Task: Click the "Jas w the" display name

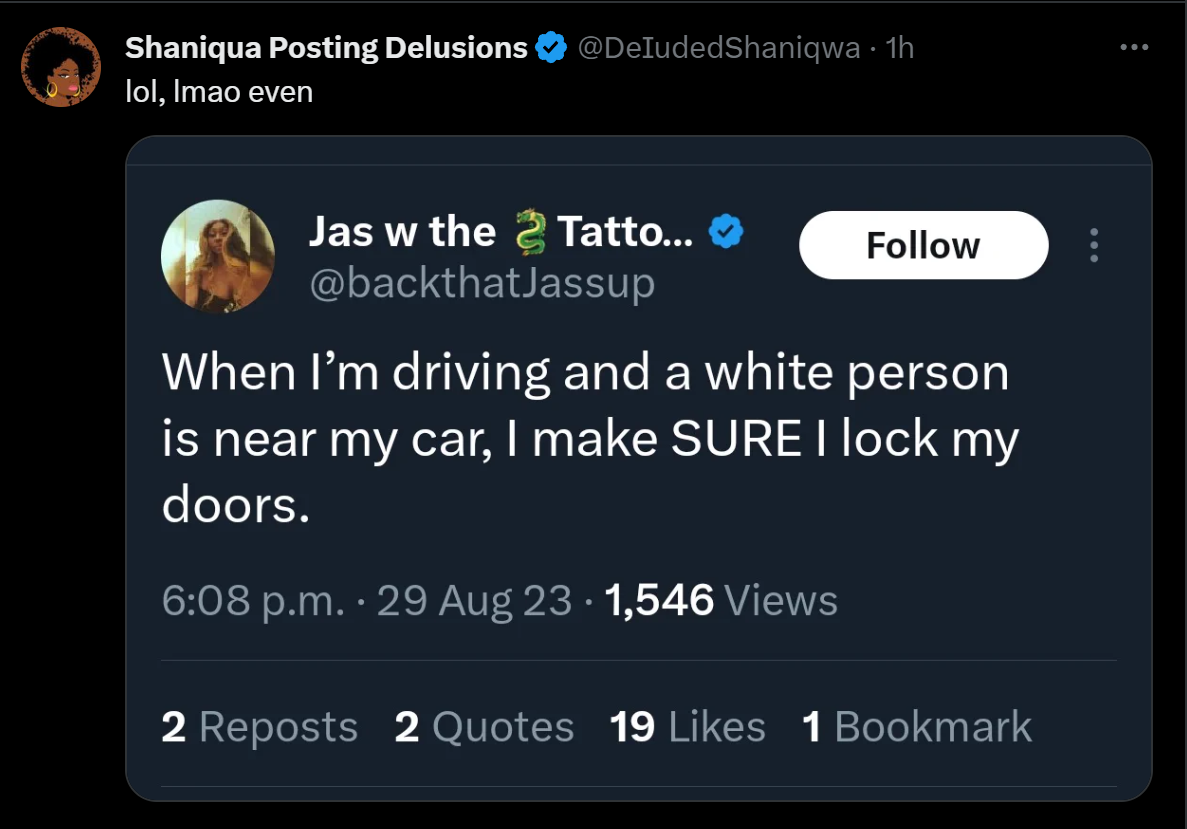Action: pos(402,232)
